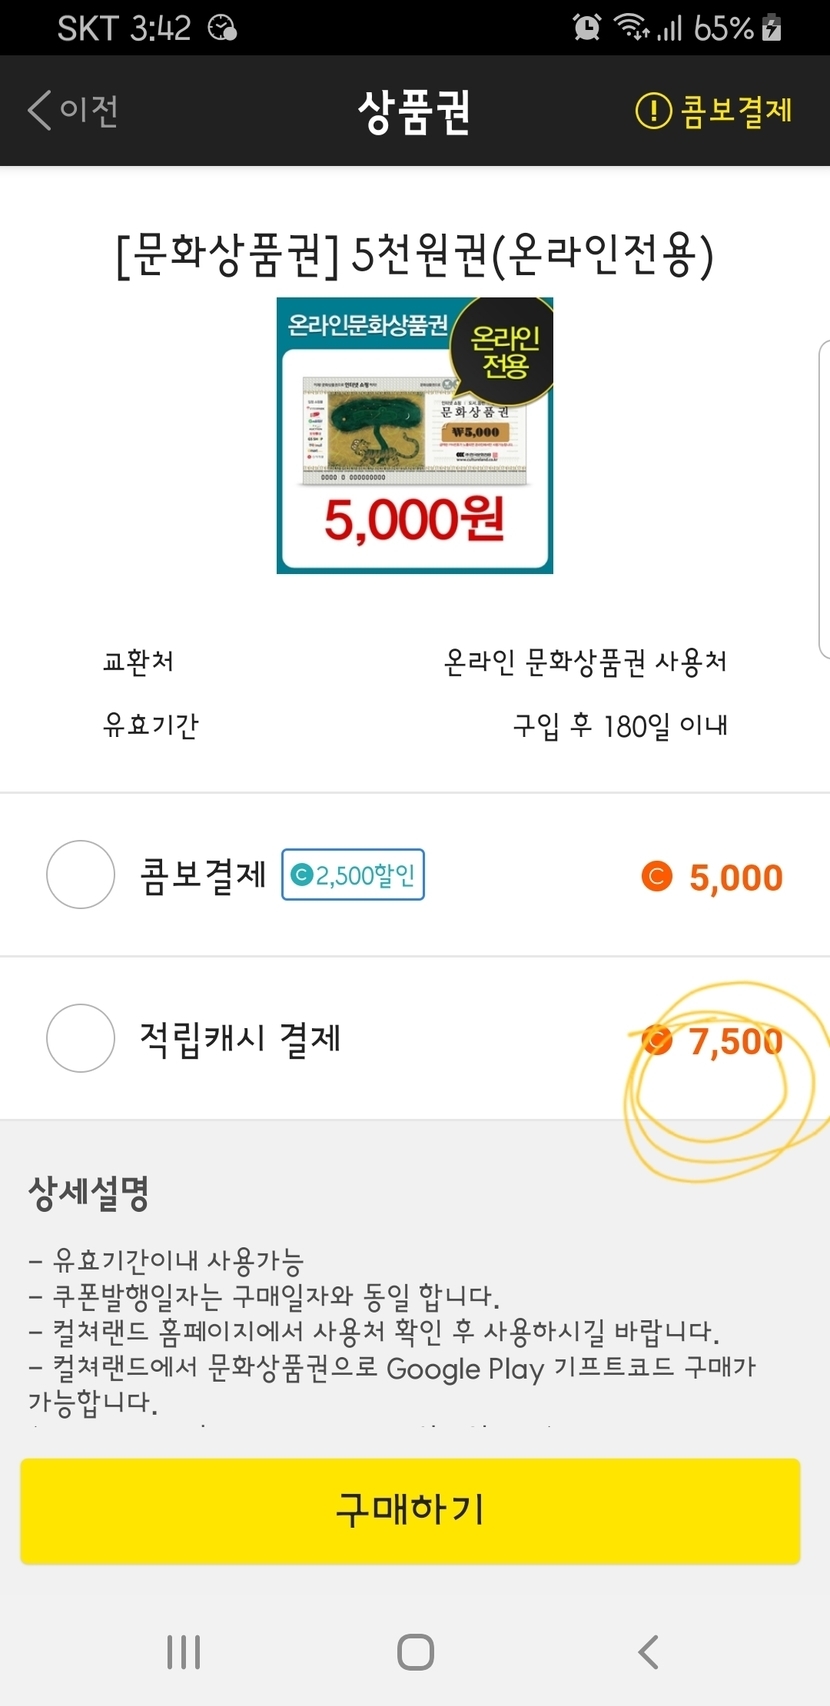Tap the 이전 back text
The image size is (830, 1706).
(89, 110)
